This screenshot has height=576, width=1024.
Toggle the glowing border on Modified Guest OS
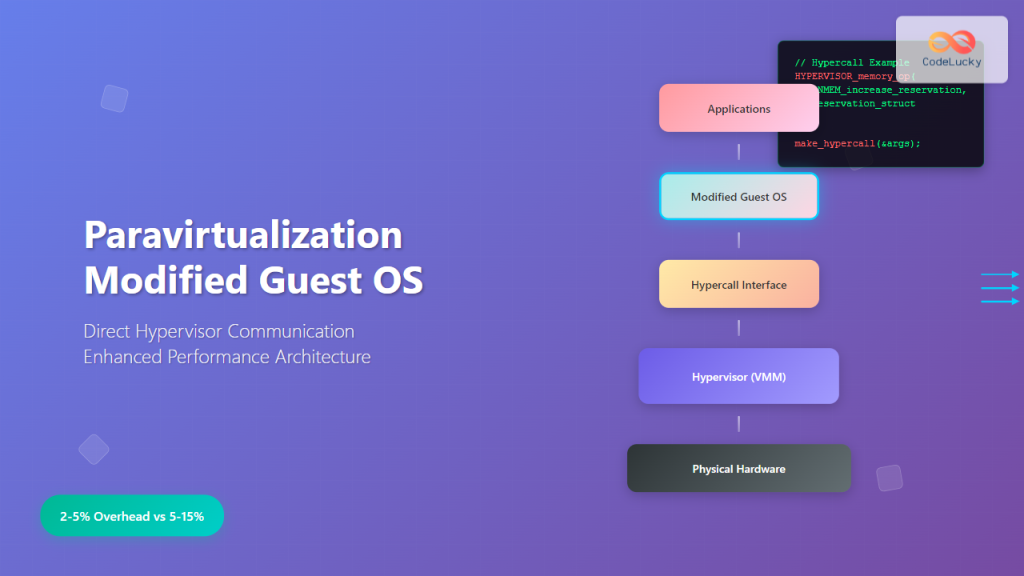pyautogui.click(x=739, y=175)
